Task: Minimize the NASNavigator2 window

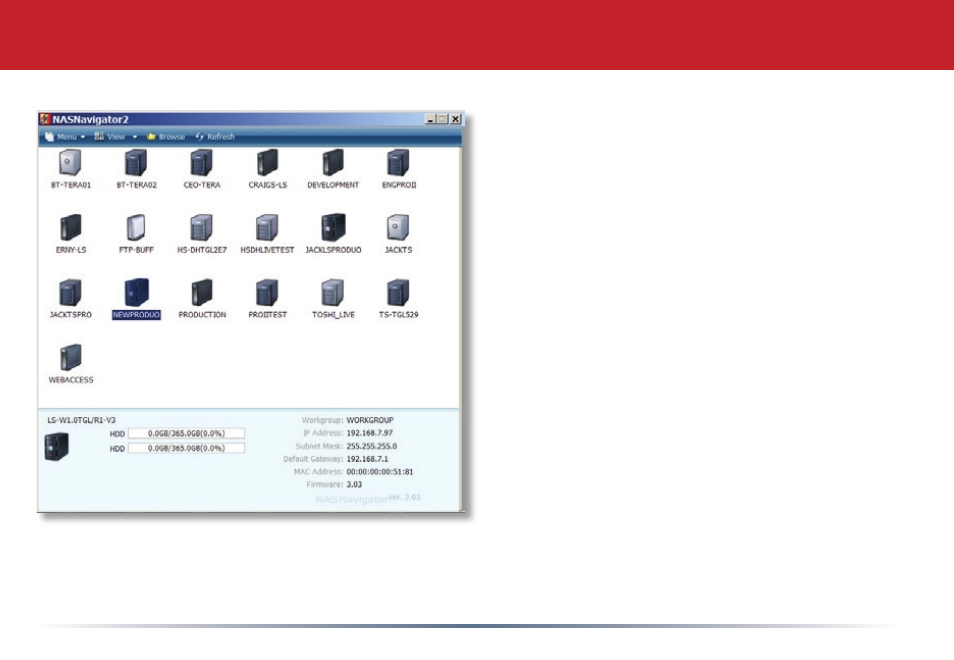Action: tap(431, 119)
